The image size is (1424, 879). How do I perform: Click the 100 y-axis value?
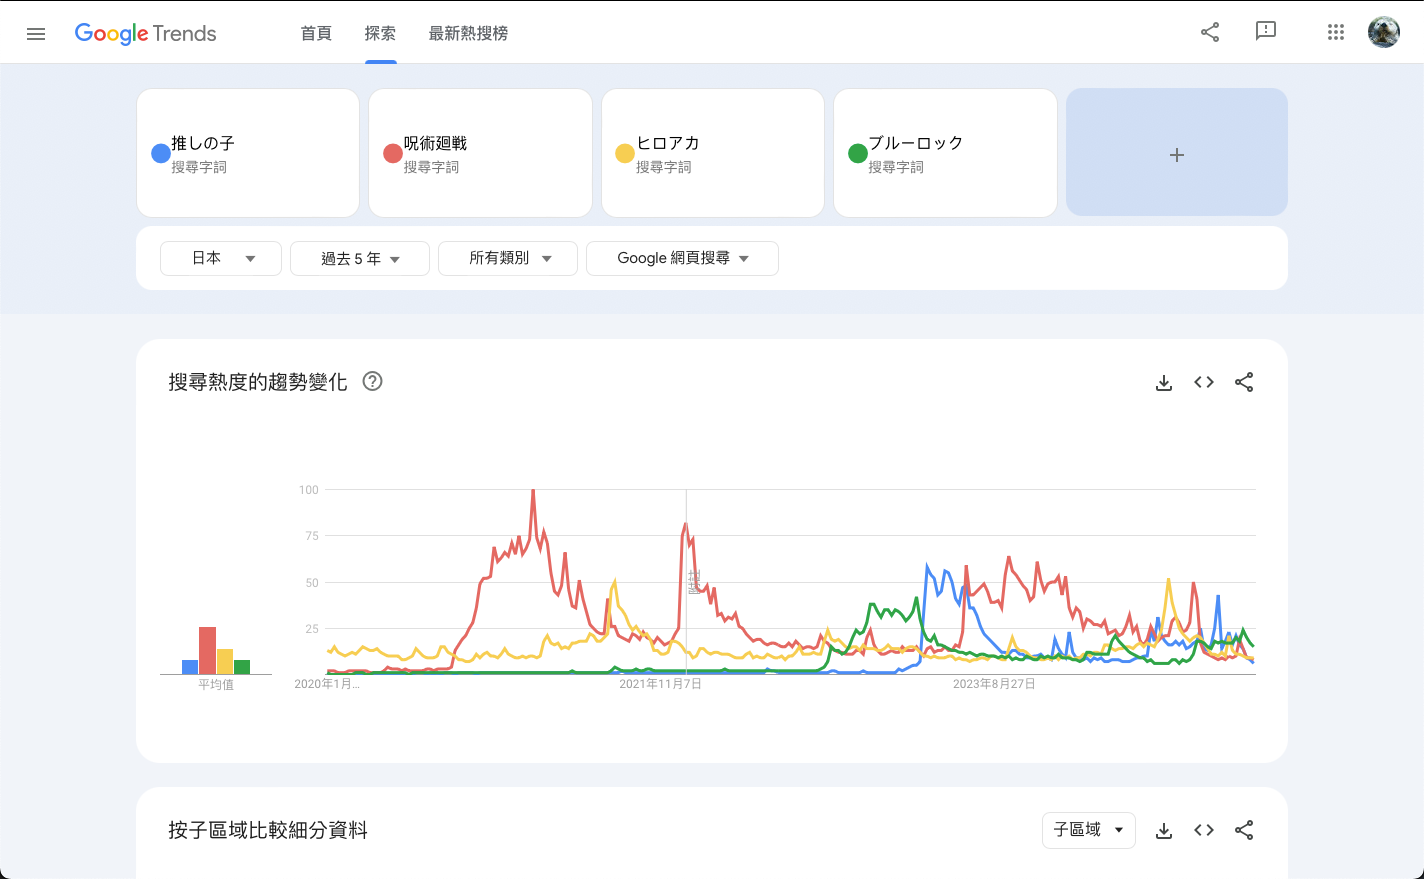click(309, 490)
